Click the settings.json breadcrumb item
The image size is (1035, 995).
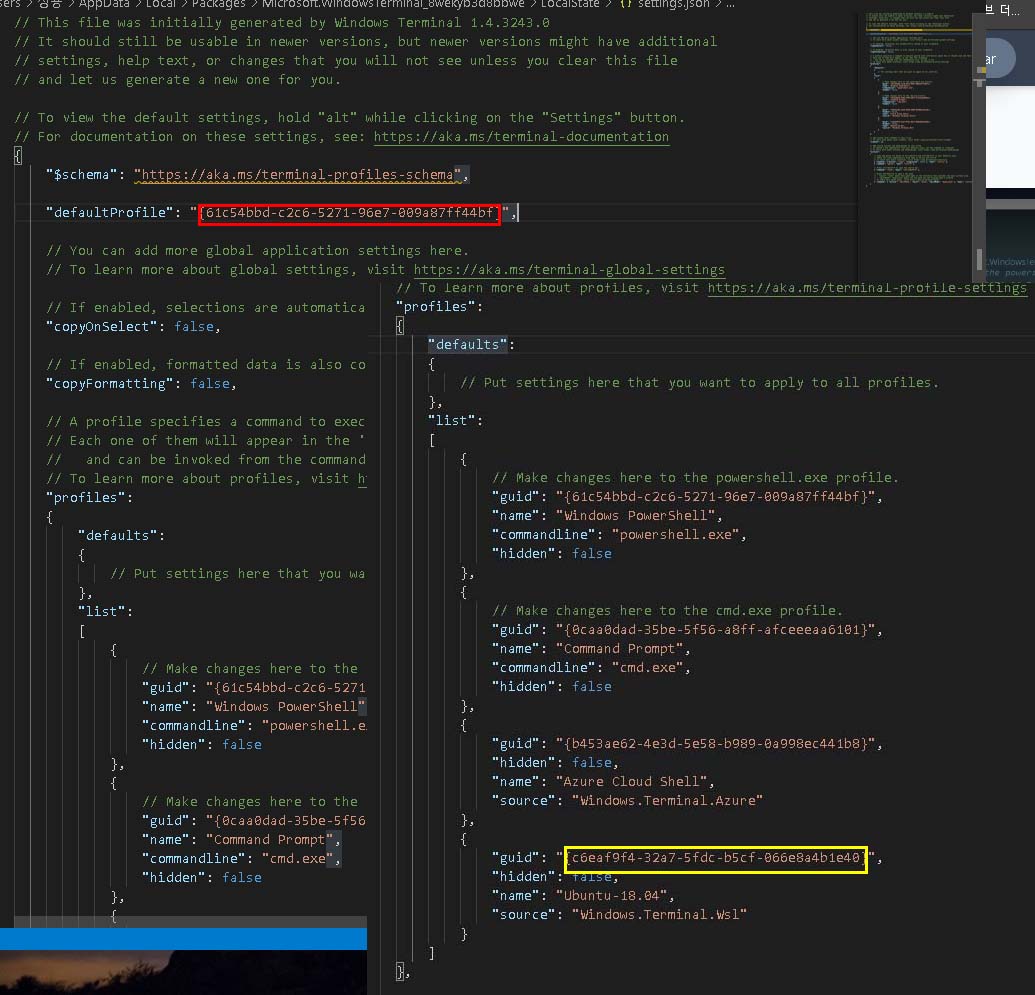[665, 4]
